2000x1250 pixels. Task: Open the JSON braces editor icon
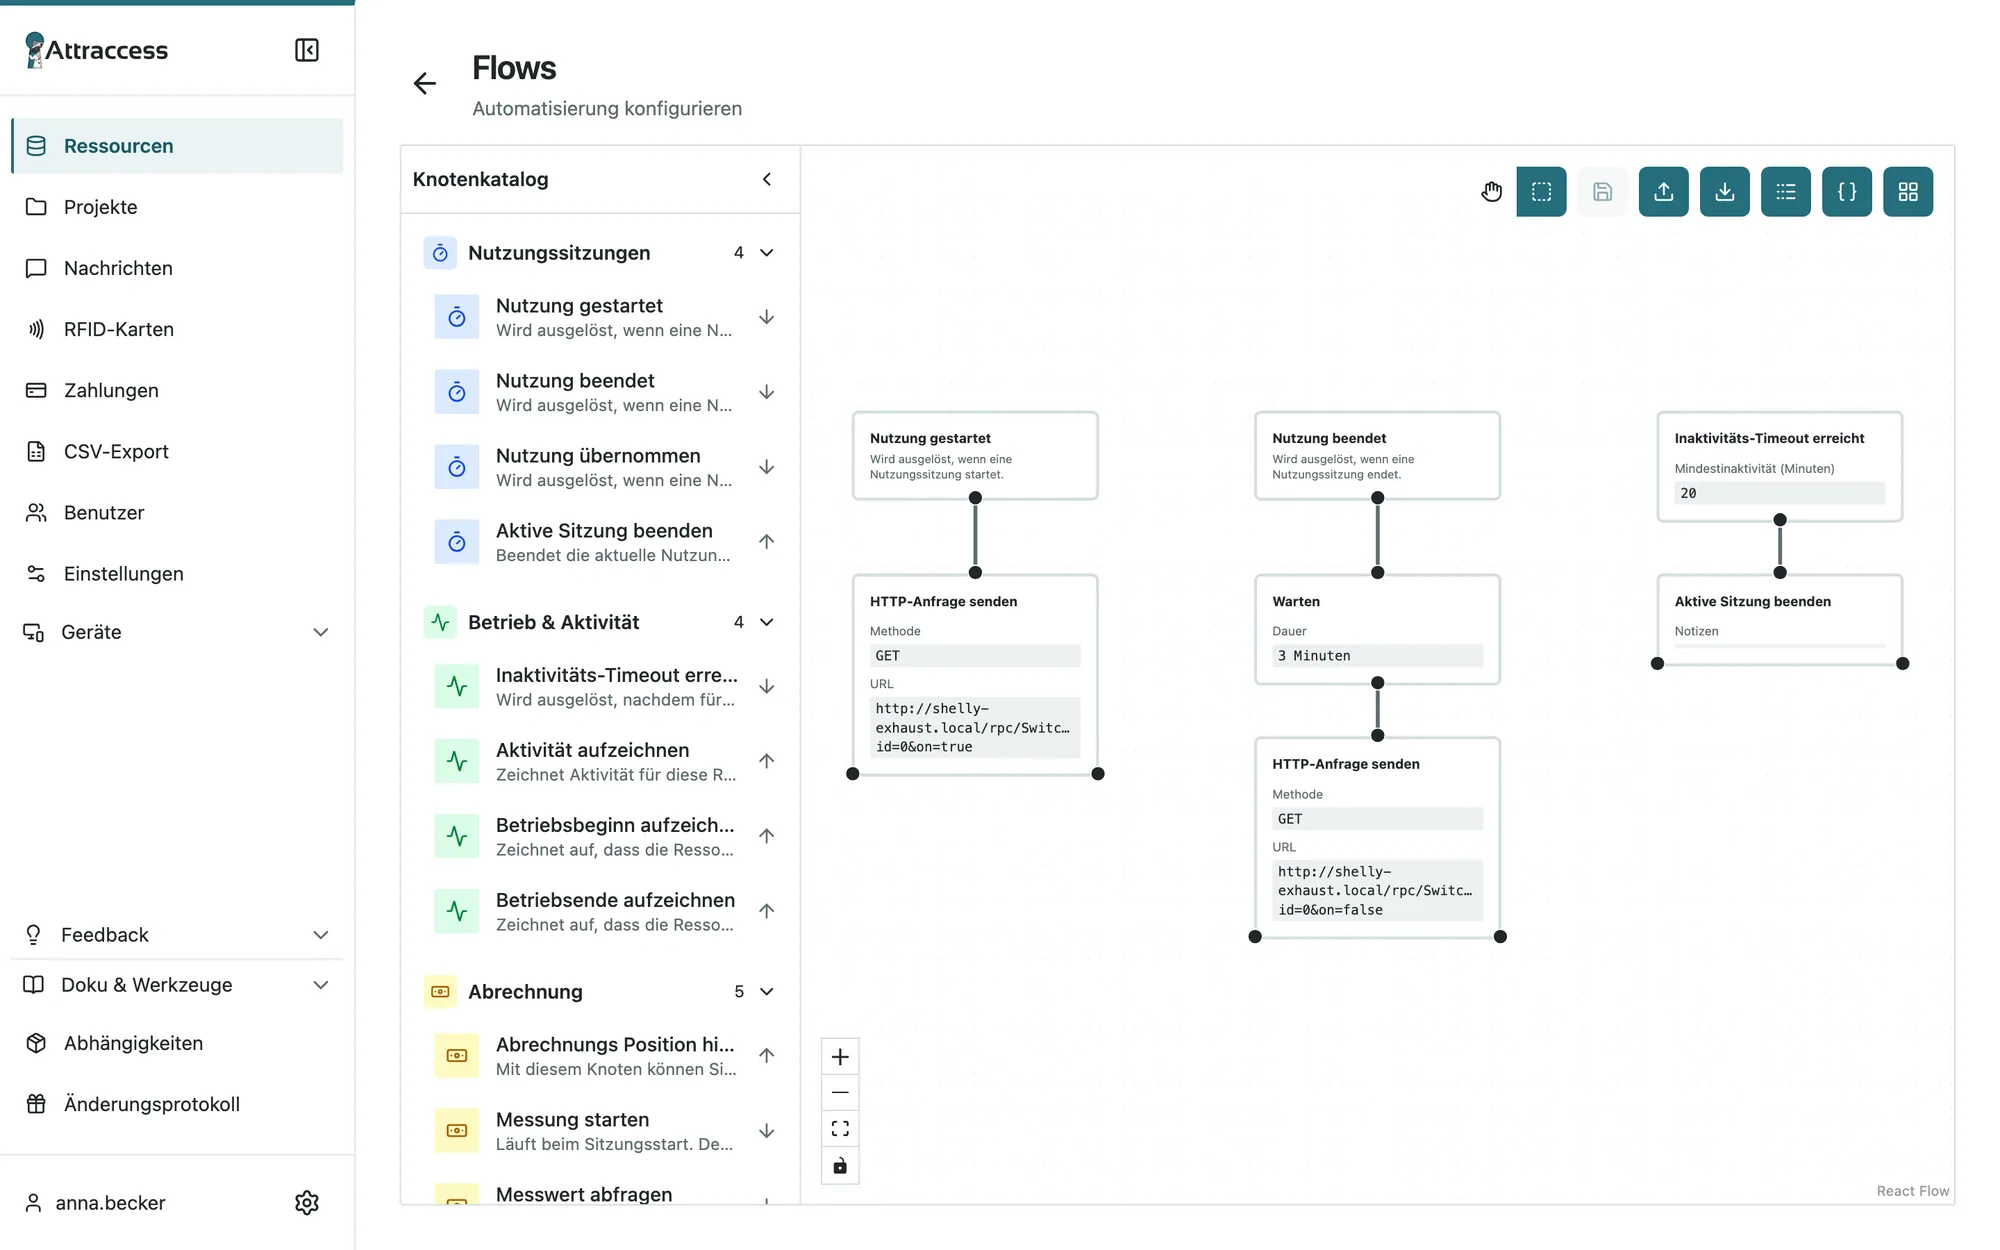pos(1847,191)
